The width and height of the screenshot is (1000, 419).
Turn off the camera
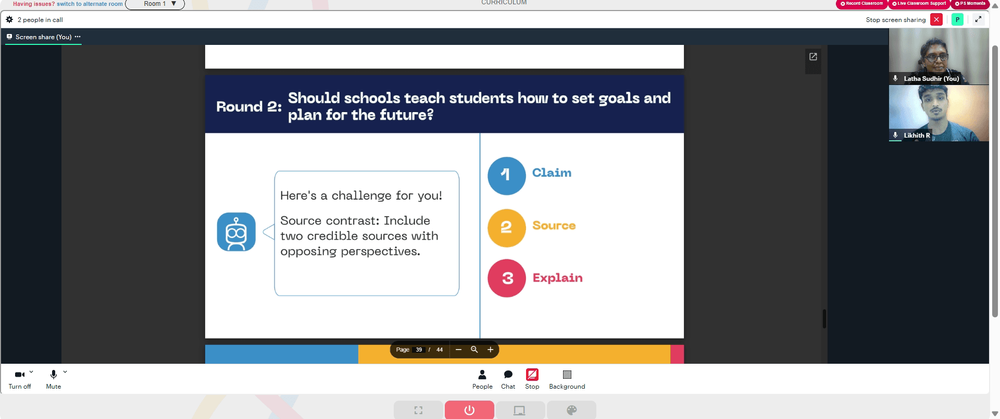pyautogui.click(x=19, y=379)
